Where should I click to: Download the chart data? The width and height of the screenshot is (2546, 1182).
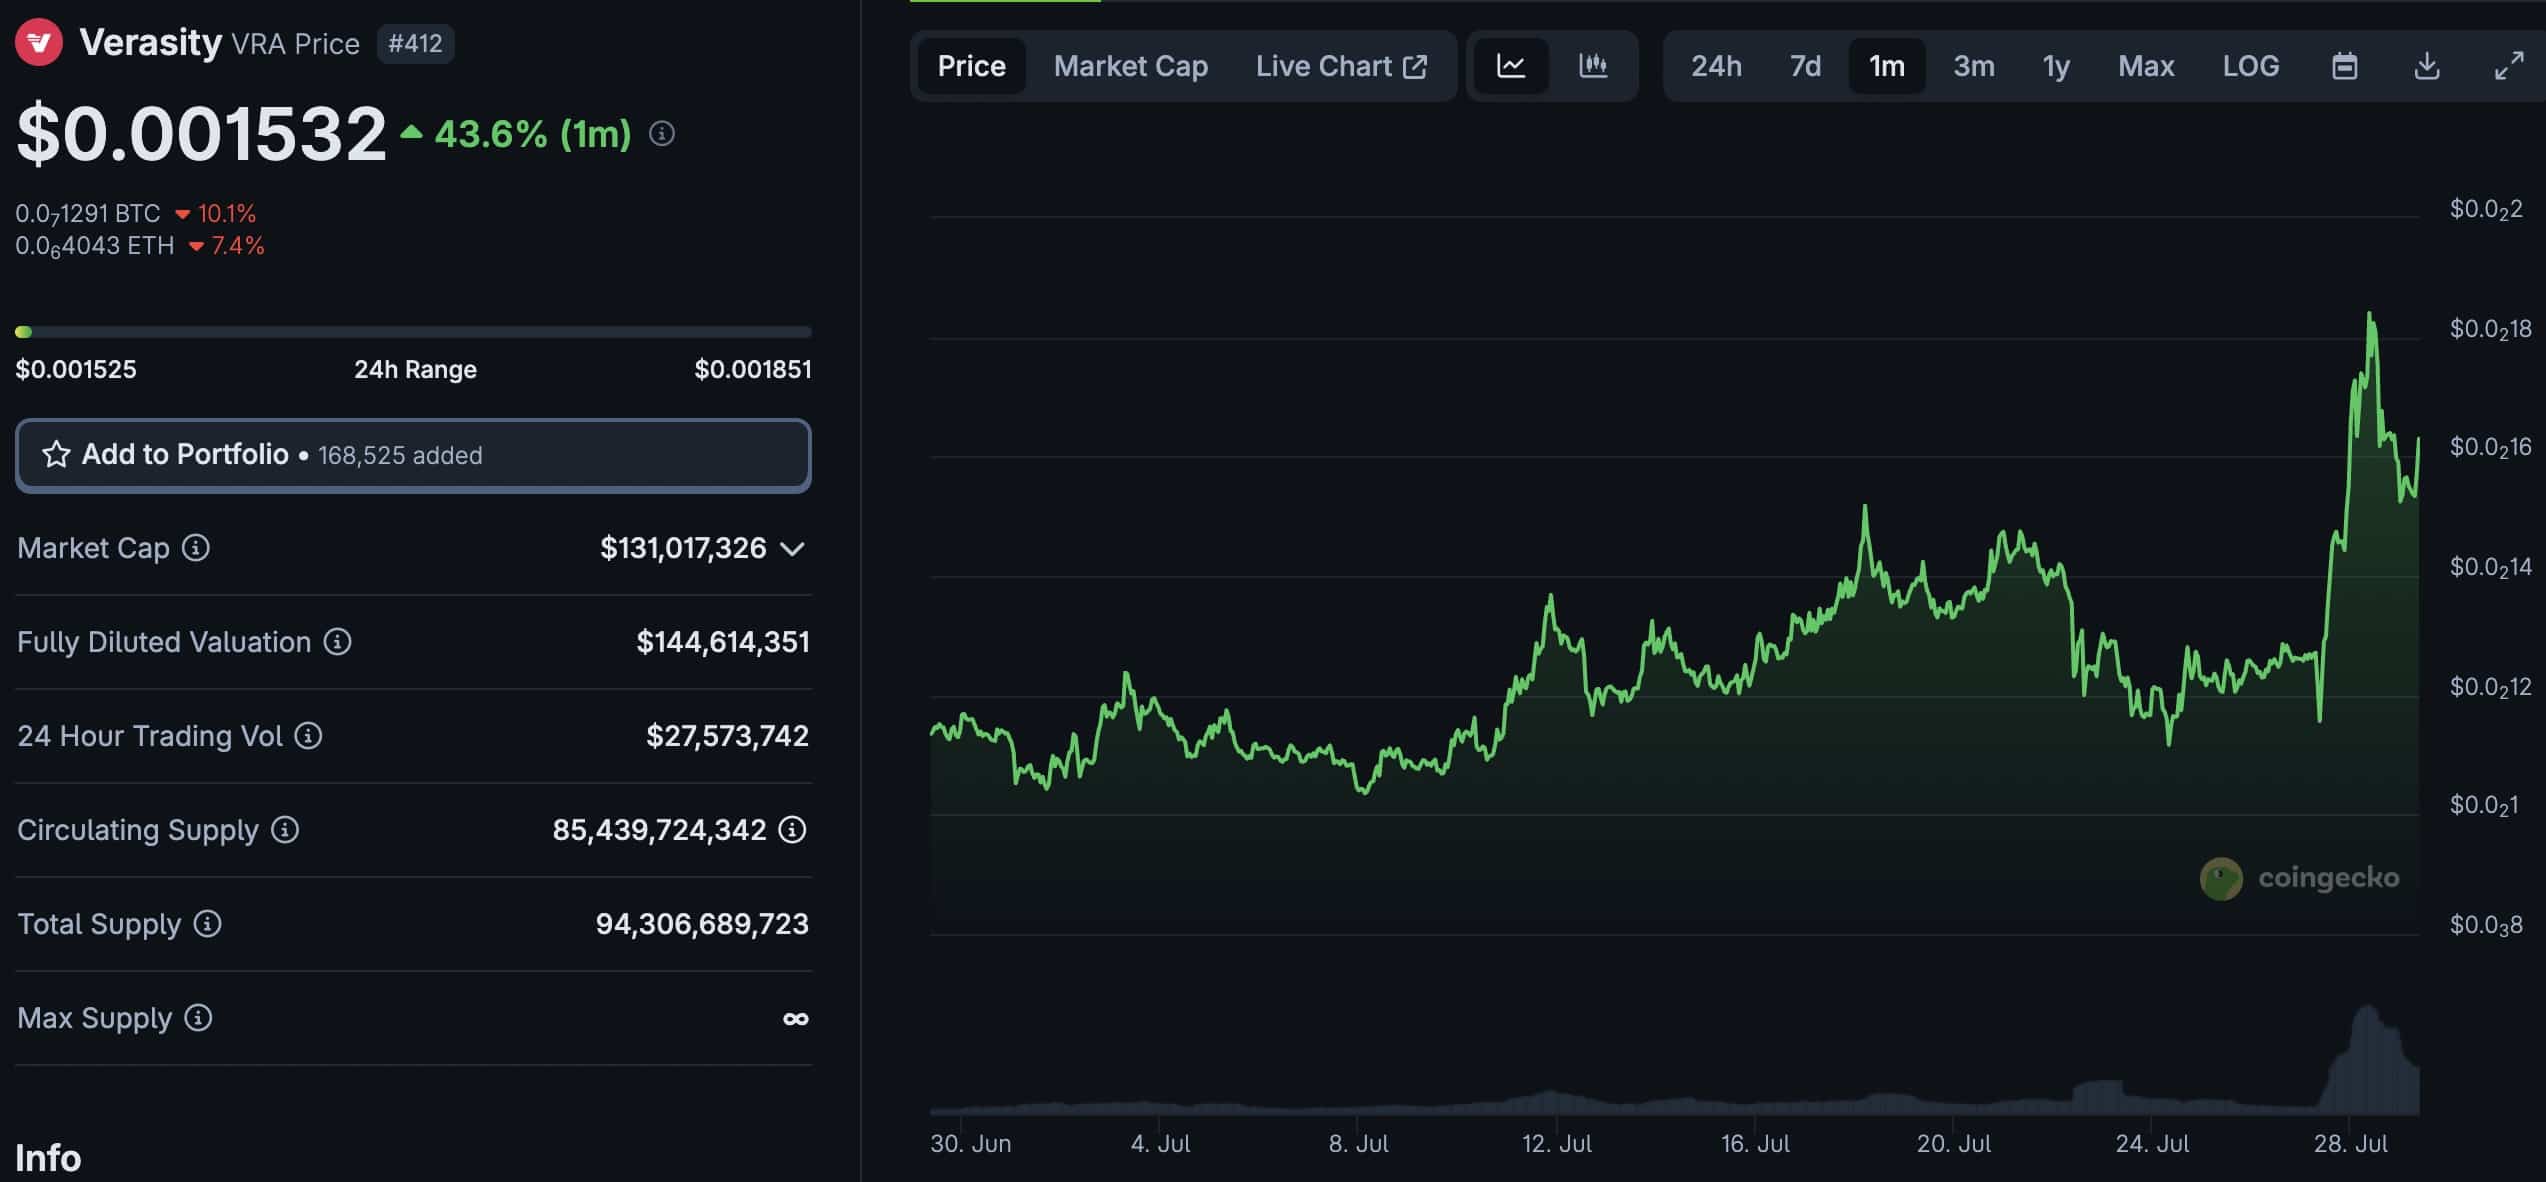click(x=2427, y=66)
